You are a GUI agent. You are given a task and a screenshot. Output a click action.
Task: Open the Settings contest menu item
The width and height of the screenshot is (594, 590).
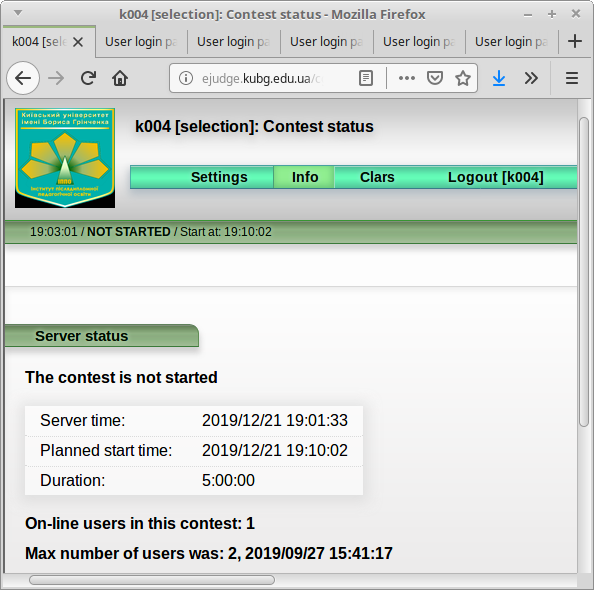click(219, 177)
